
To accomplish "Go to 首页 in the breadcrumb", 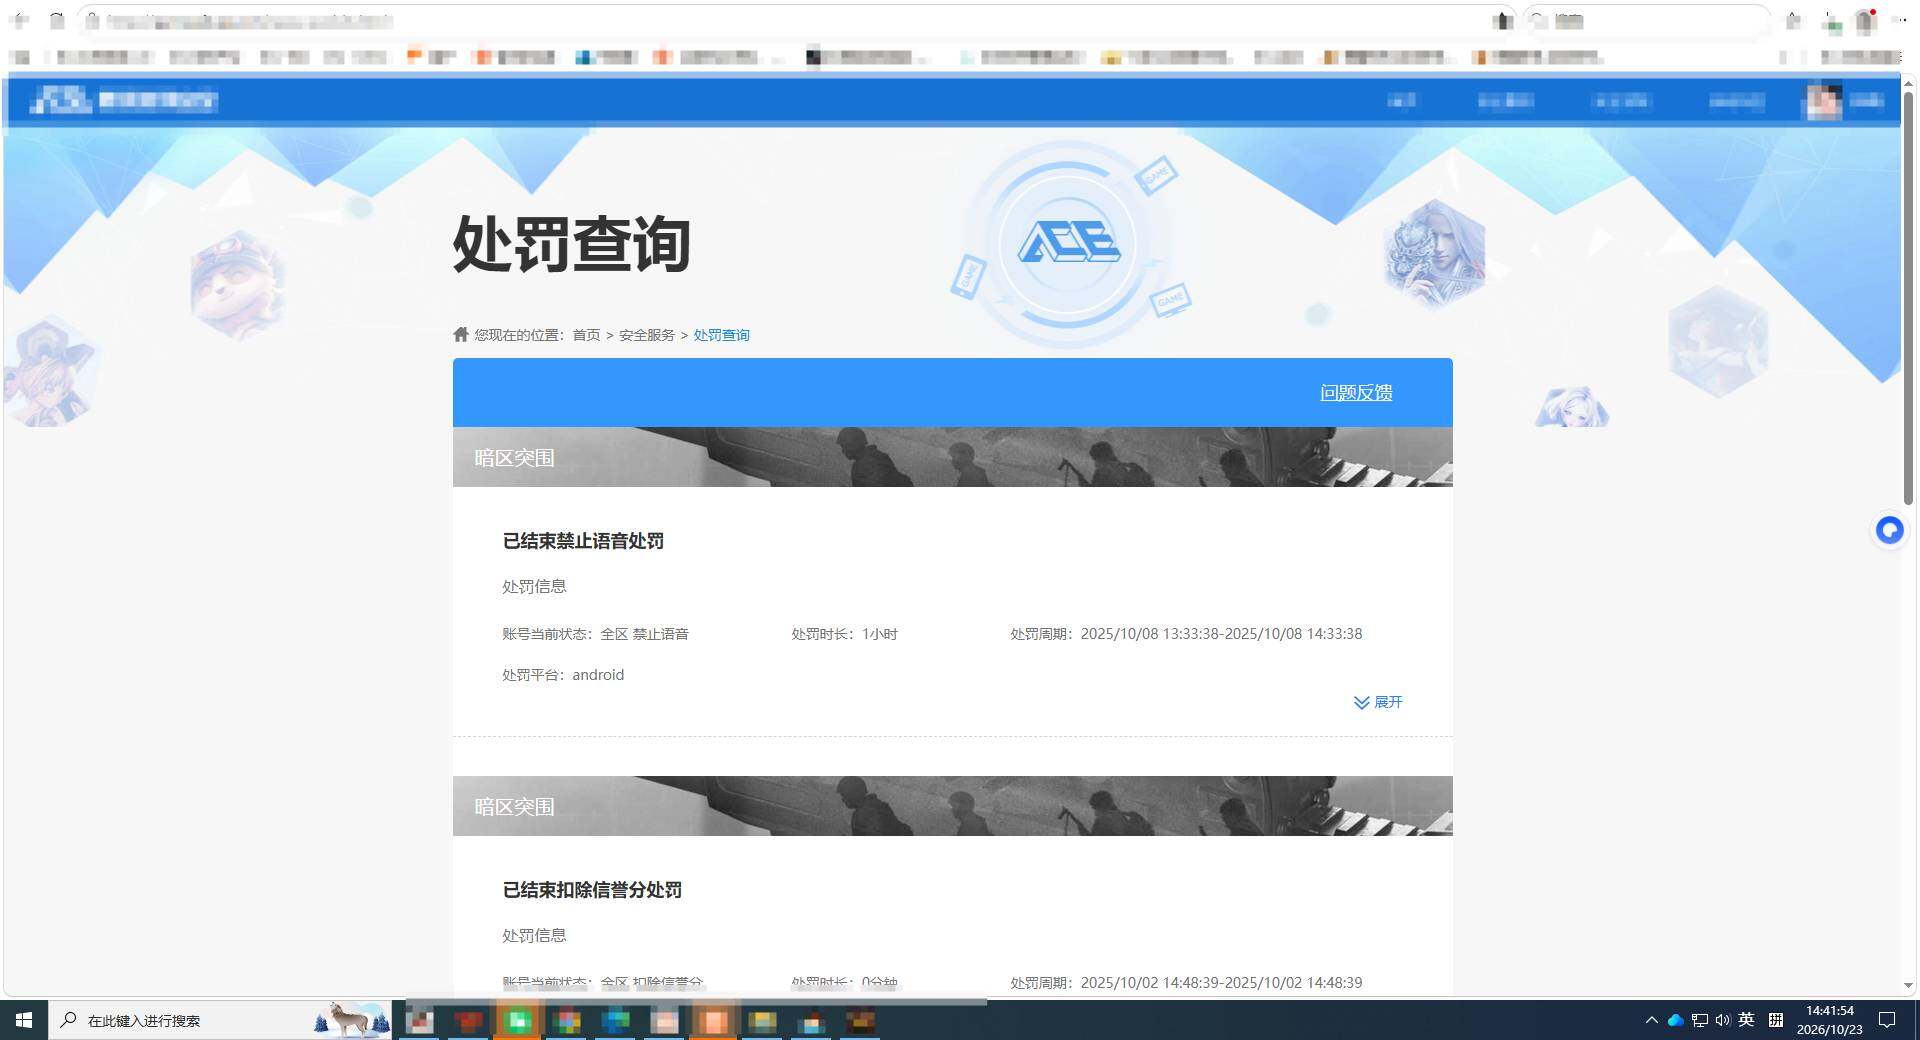I will pyautogui.click(x=586, y=335).
